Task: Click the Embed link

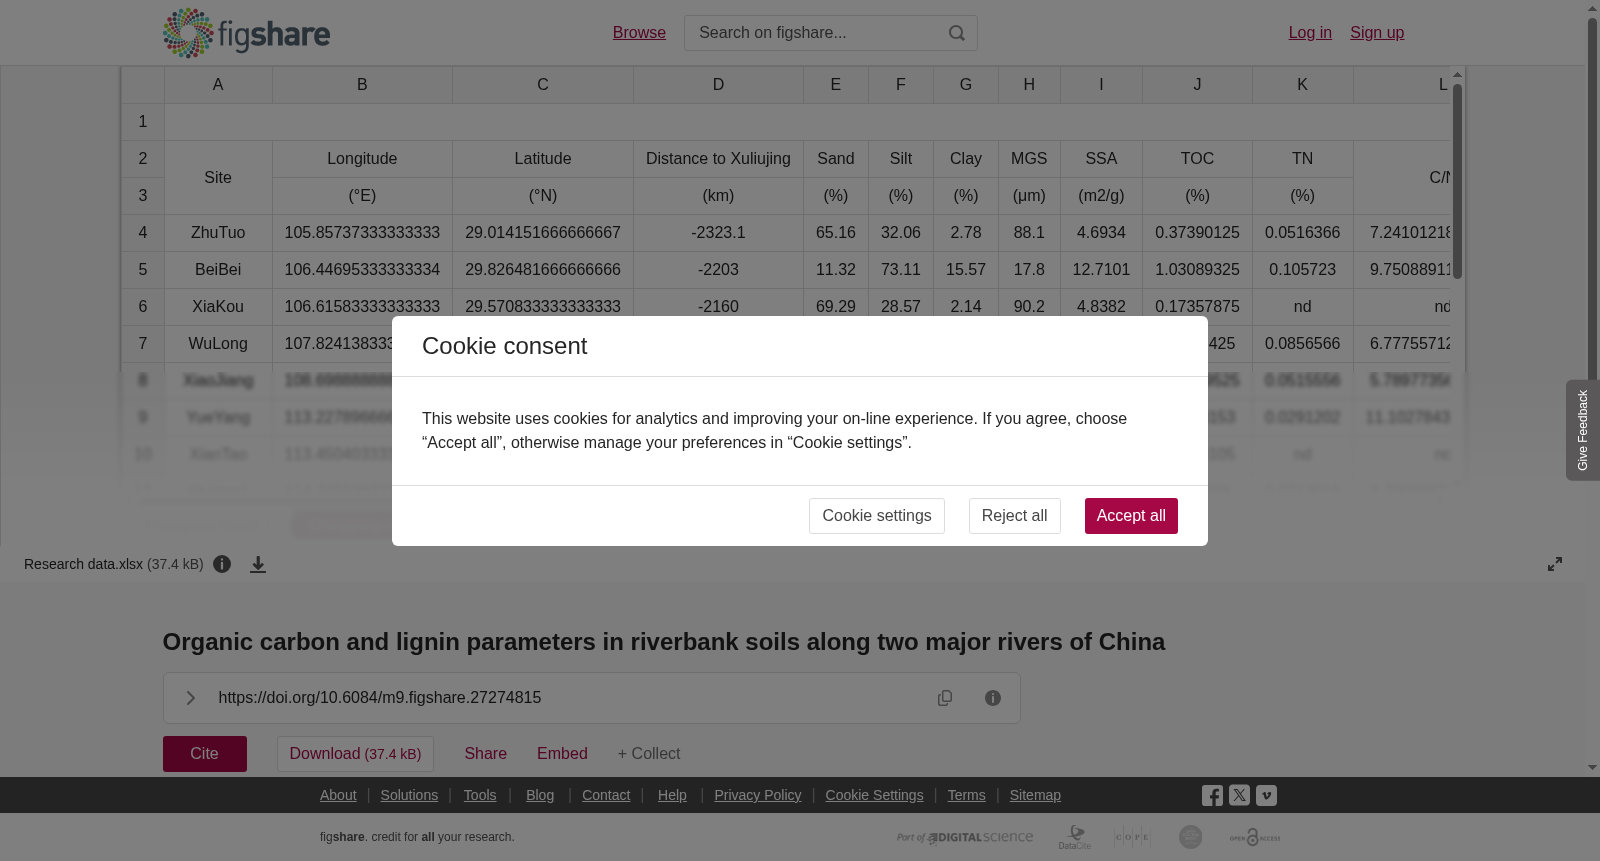Action: [562, 754]
